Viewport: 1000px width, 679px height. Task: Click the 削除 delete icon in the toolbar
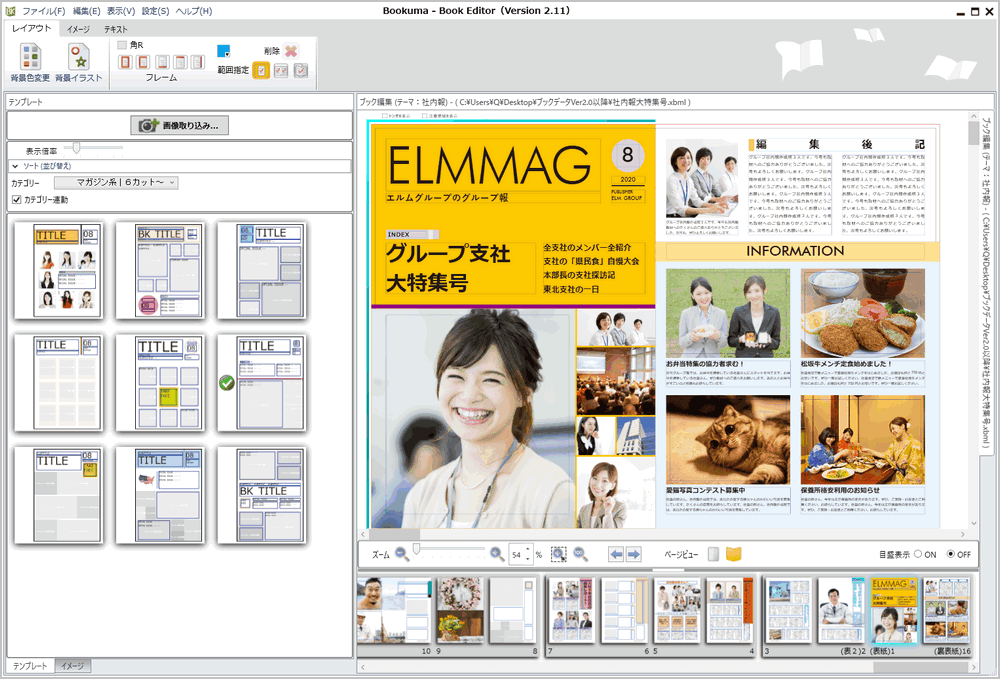[x=291, y=49]
